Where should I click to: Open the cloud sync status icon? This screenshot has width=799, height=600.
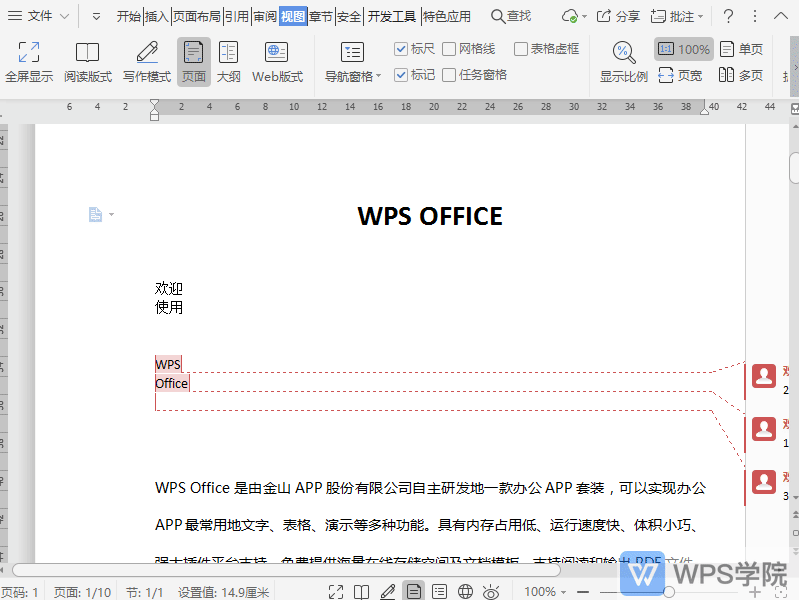click(x=570, y=16)
